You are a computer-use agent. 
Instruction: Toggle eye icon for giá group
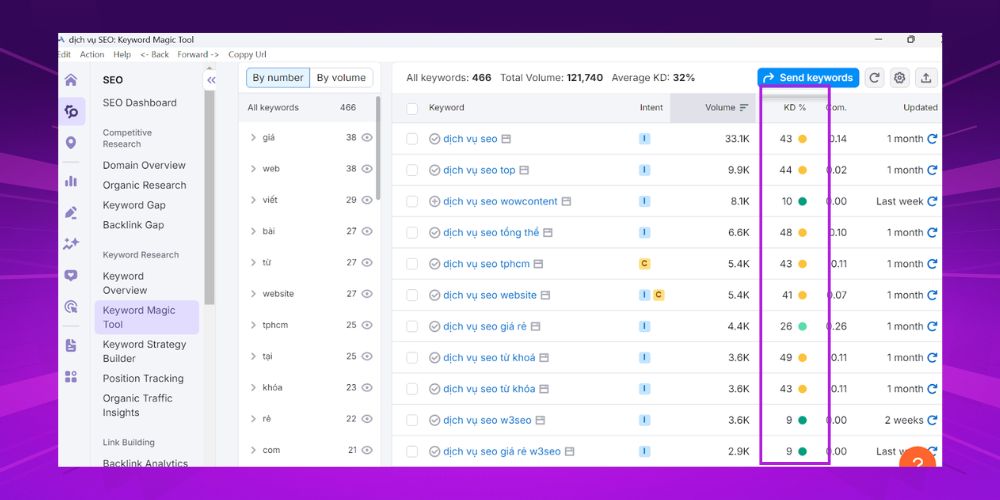pyautogui.click(x=367, y=137)
